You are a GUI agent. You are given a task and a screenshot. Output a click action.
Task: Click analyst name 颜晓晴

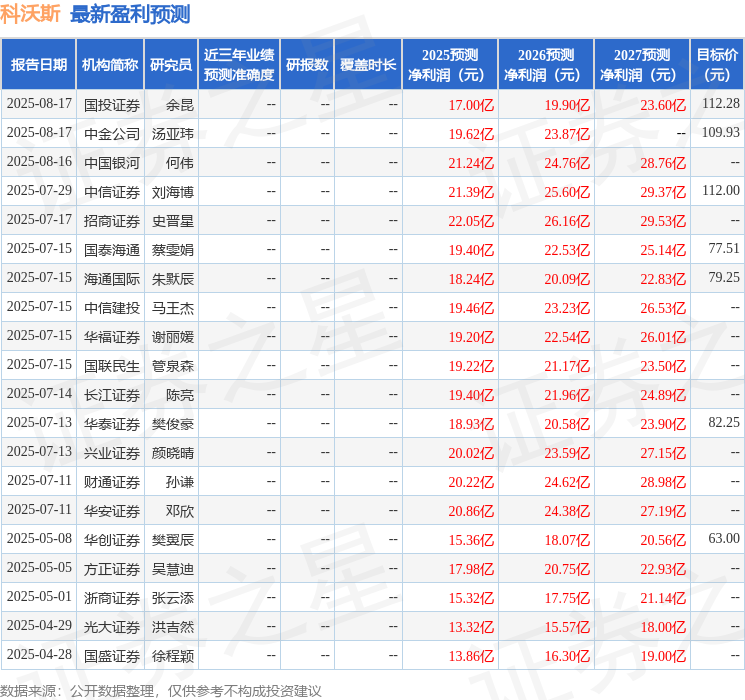click(172, 452)
